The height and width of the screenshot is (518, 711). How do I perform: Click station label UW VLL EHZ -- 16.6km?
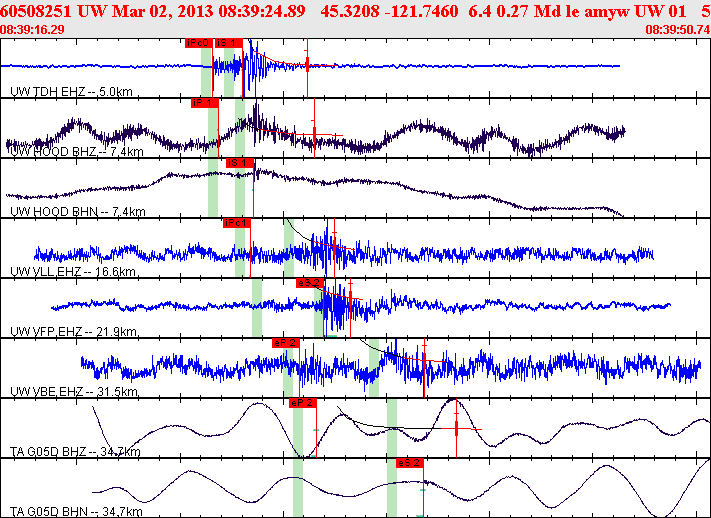click(73, 272)
